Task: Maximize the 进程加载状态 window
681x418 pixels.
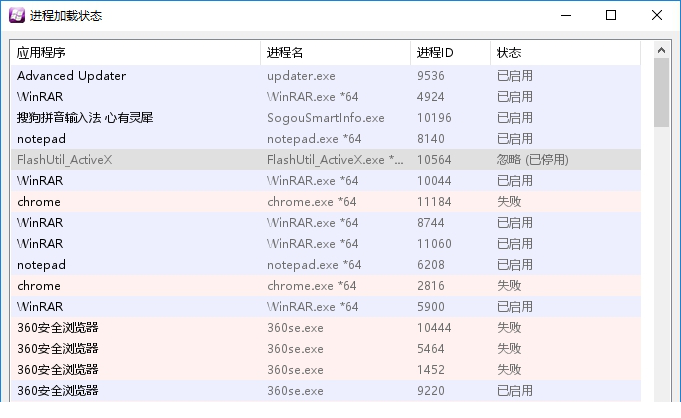Action: 611,15
